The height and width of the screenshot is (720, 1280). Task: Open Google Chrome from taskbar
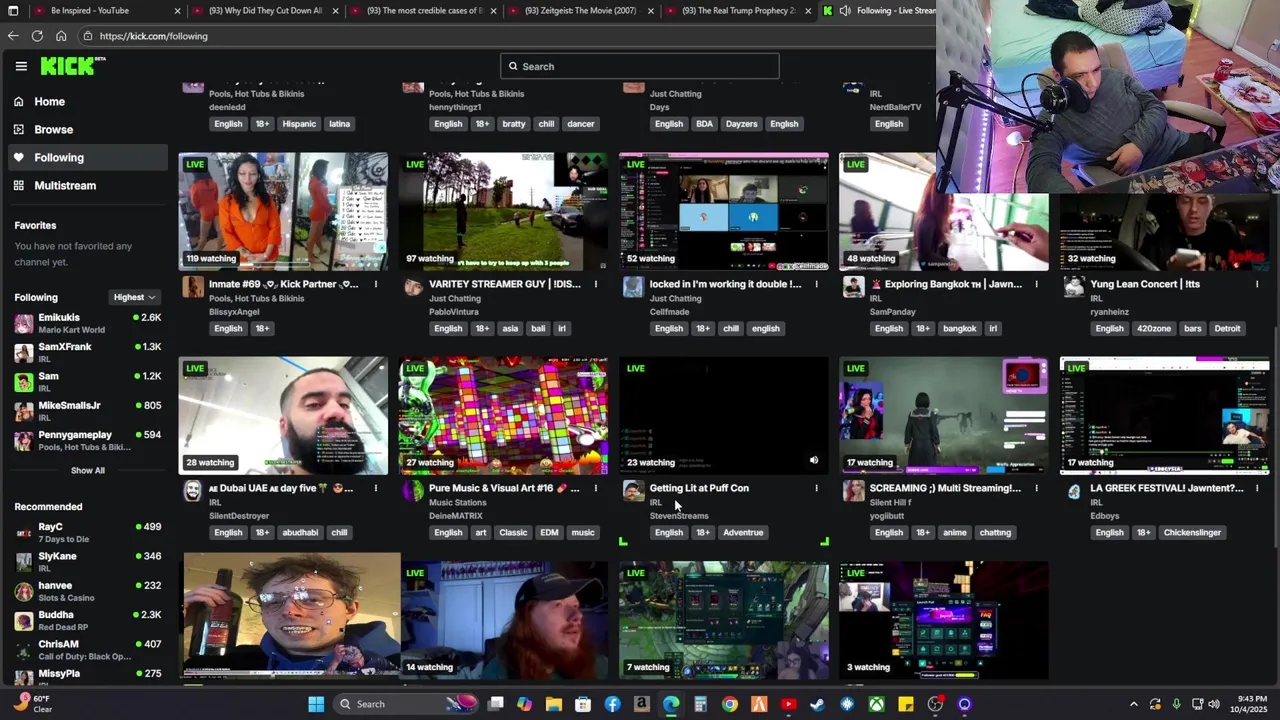coord(730,704)
